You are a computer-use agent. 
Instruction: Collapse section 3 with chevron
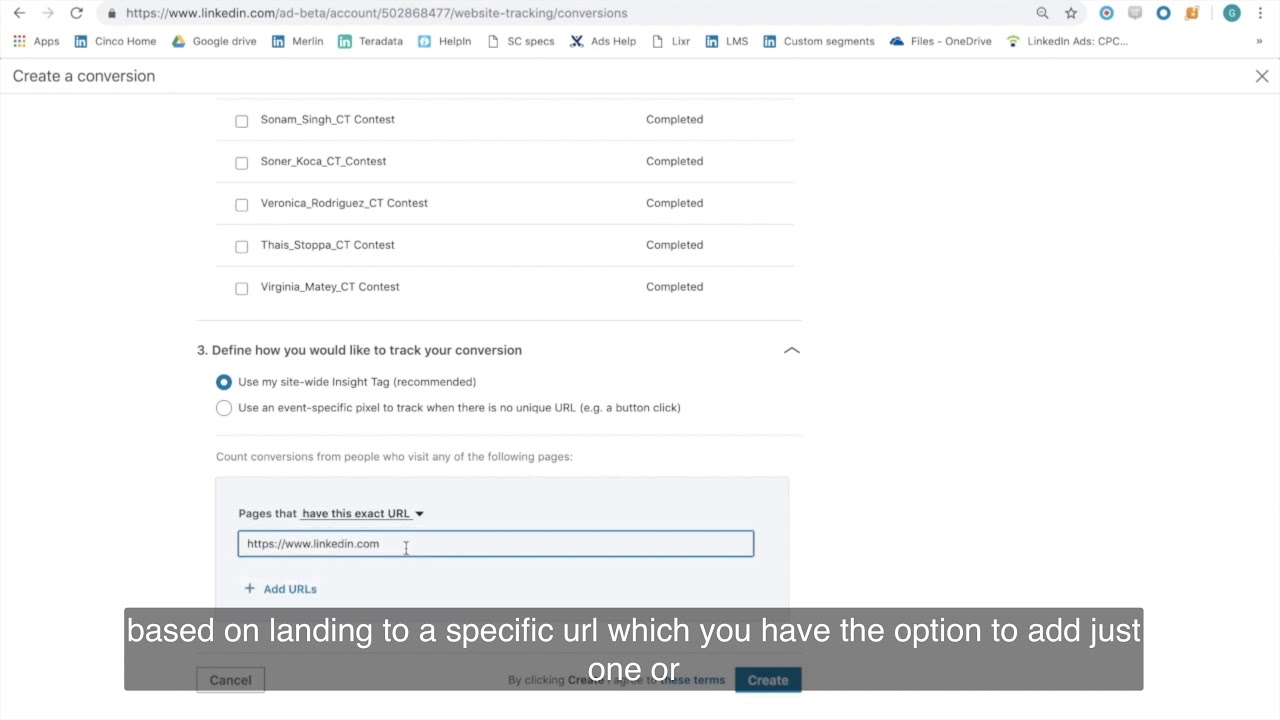[792, 350]
